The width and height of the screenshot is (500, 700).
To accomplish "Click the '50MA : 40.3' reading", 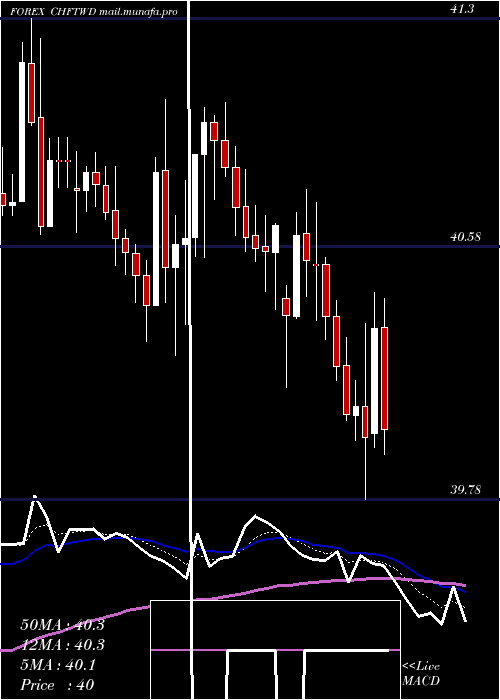I will [62, 625].
